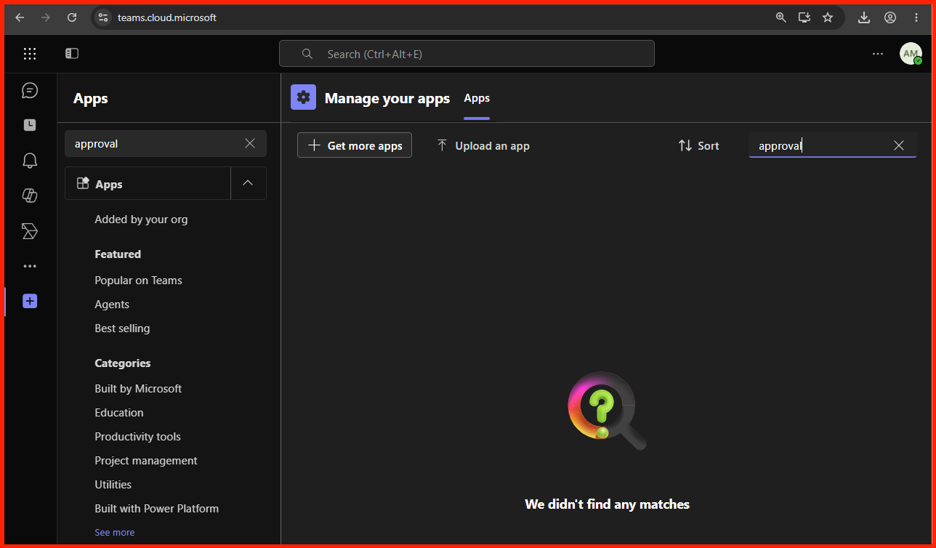Select Built by Microsoft category
Viewport: 936px width, 548px height.
[x=138, y=389]
